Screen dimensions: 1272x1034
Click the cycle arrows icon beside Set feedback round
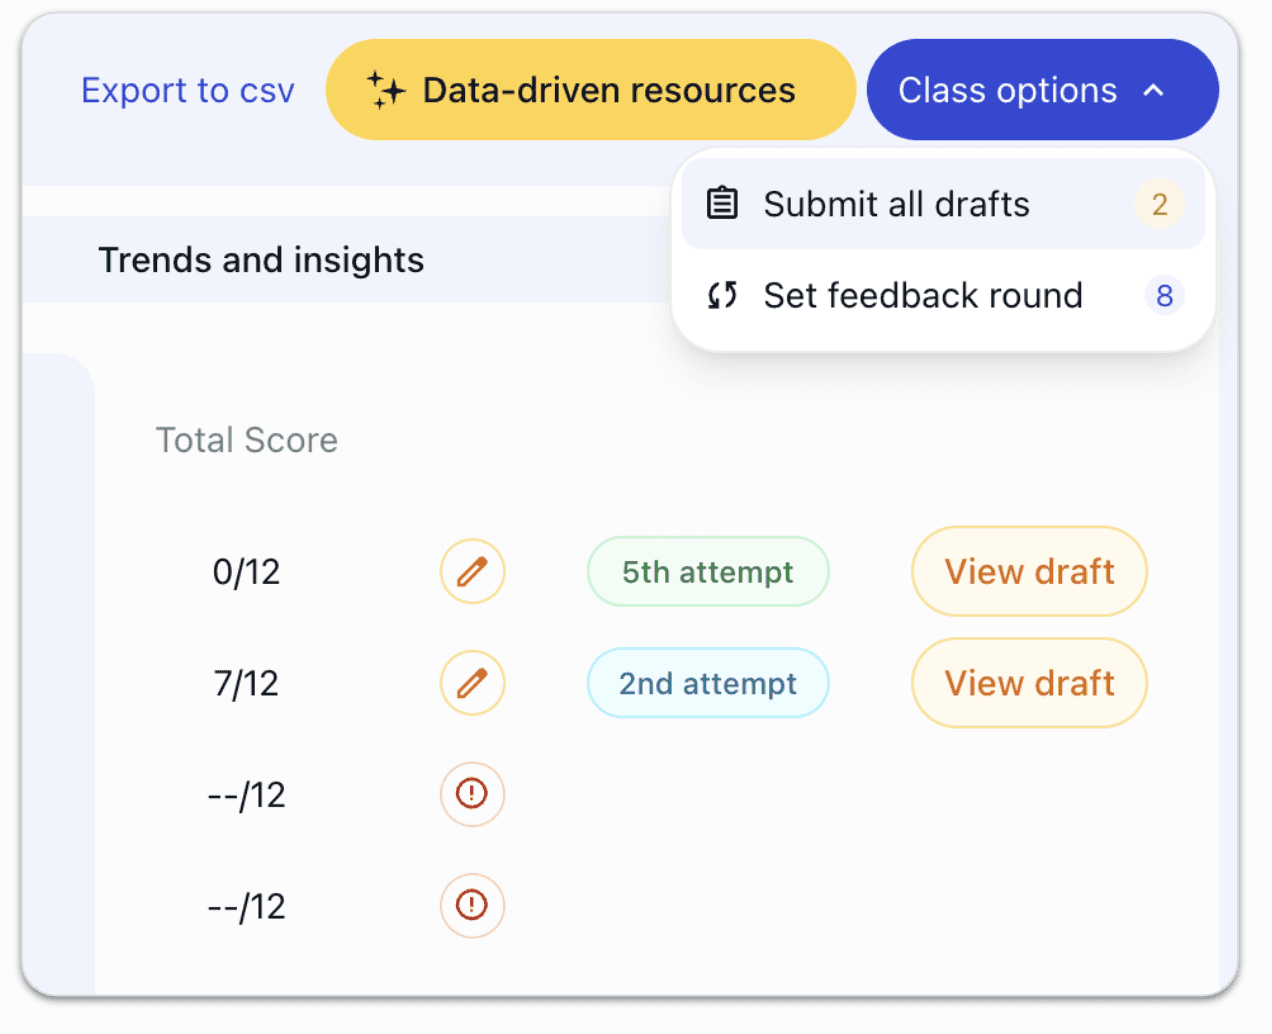722,295
